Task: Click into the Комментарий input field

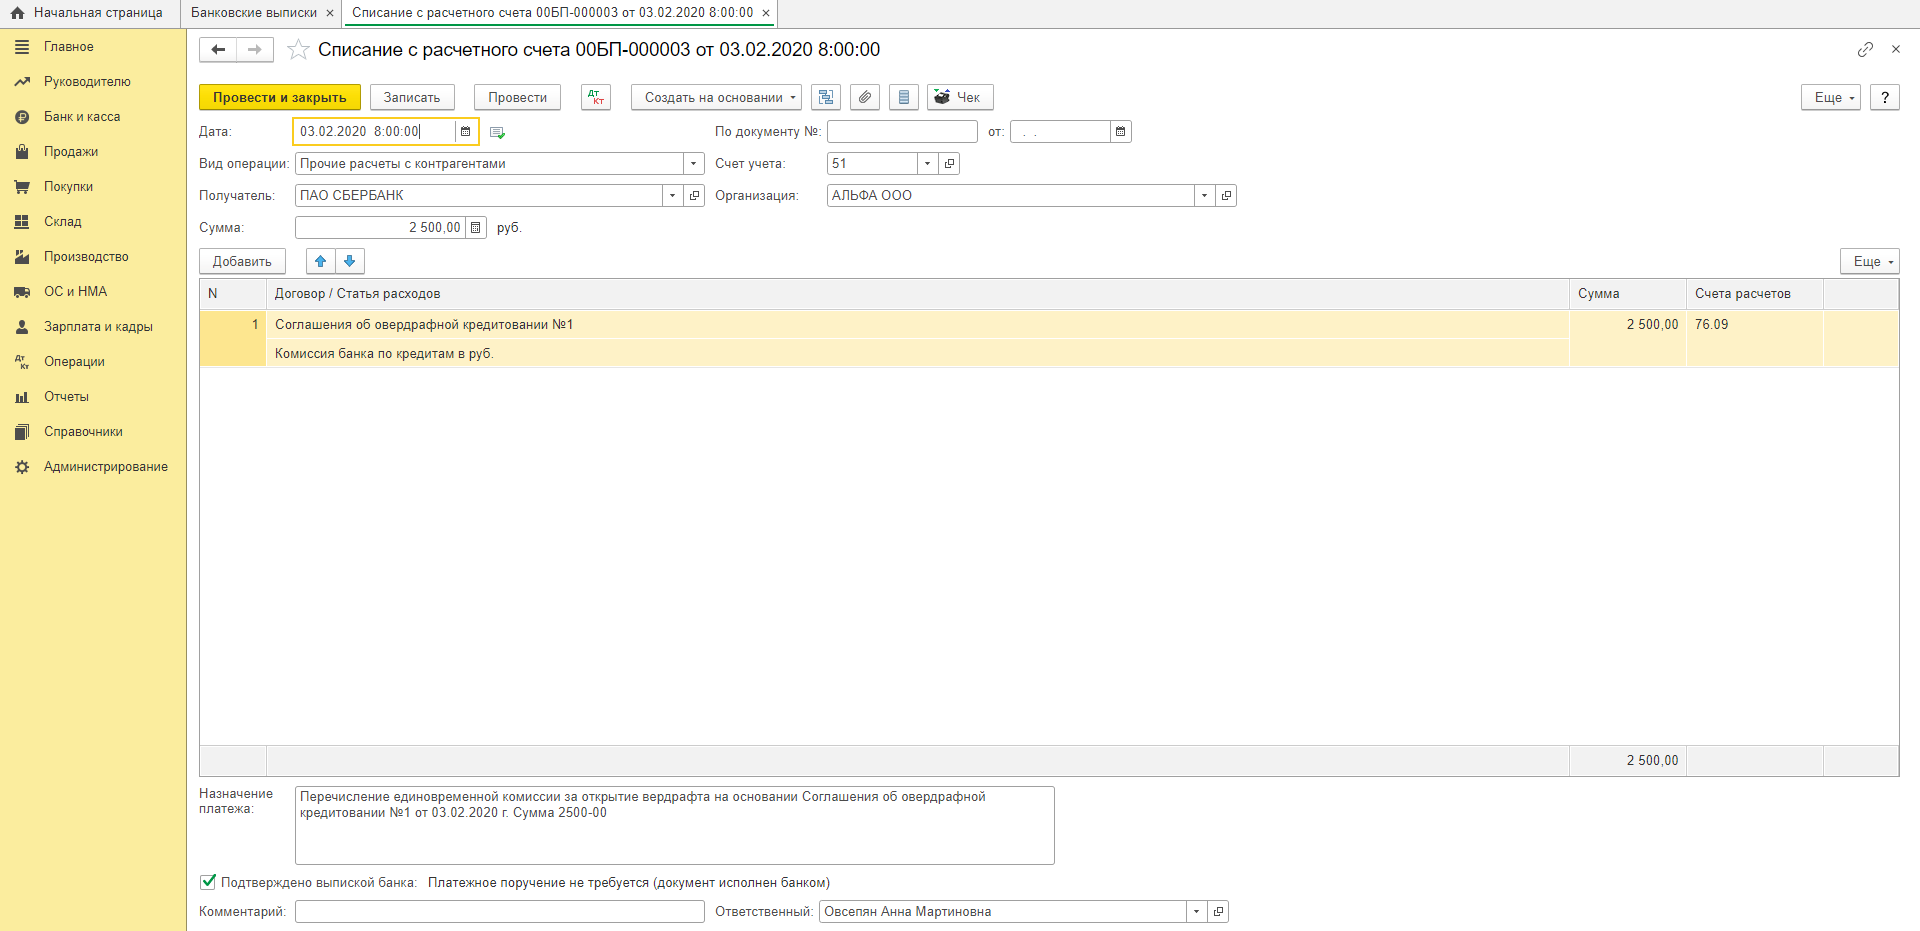Action: [x=499, y=911]
